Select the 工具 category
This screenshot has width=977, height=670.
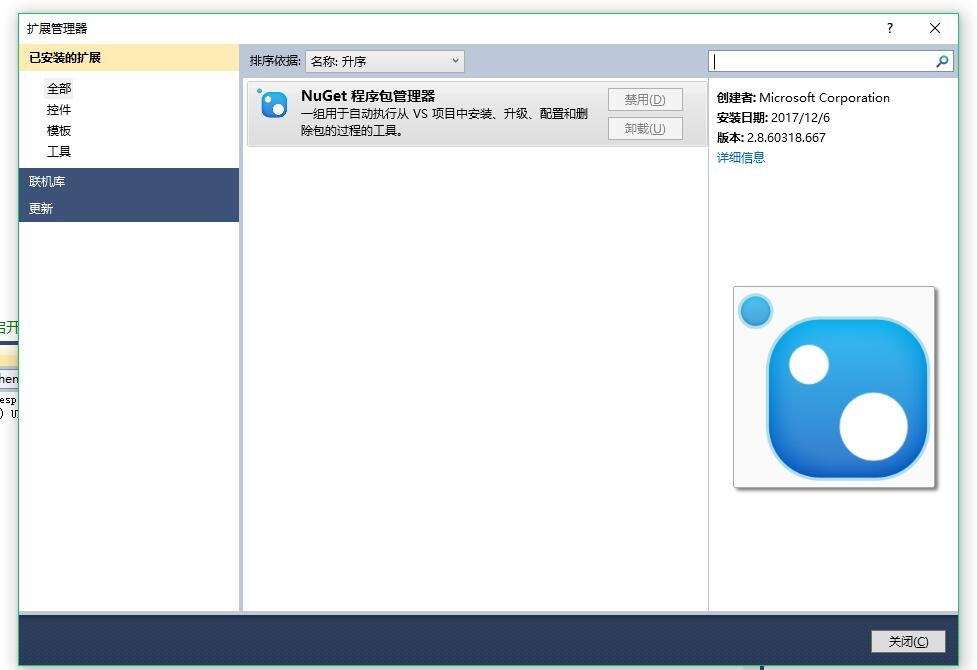click(x=59, y=151)
